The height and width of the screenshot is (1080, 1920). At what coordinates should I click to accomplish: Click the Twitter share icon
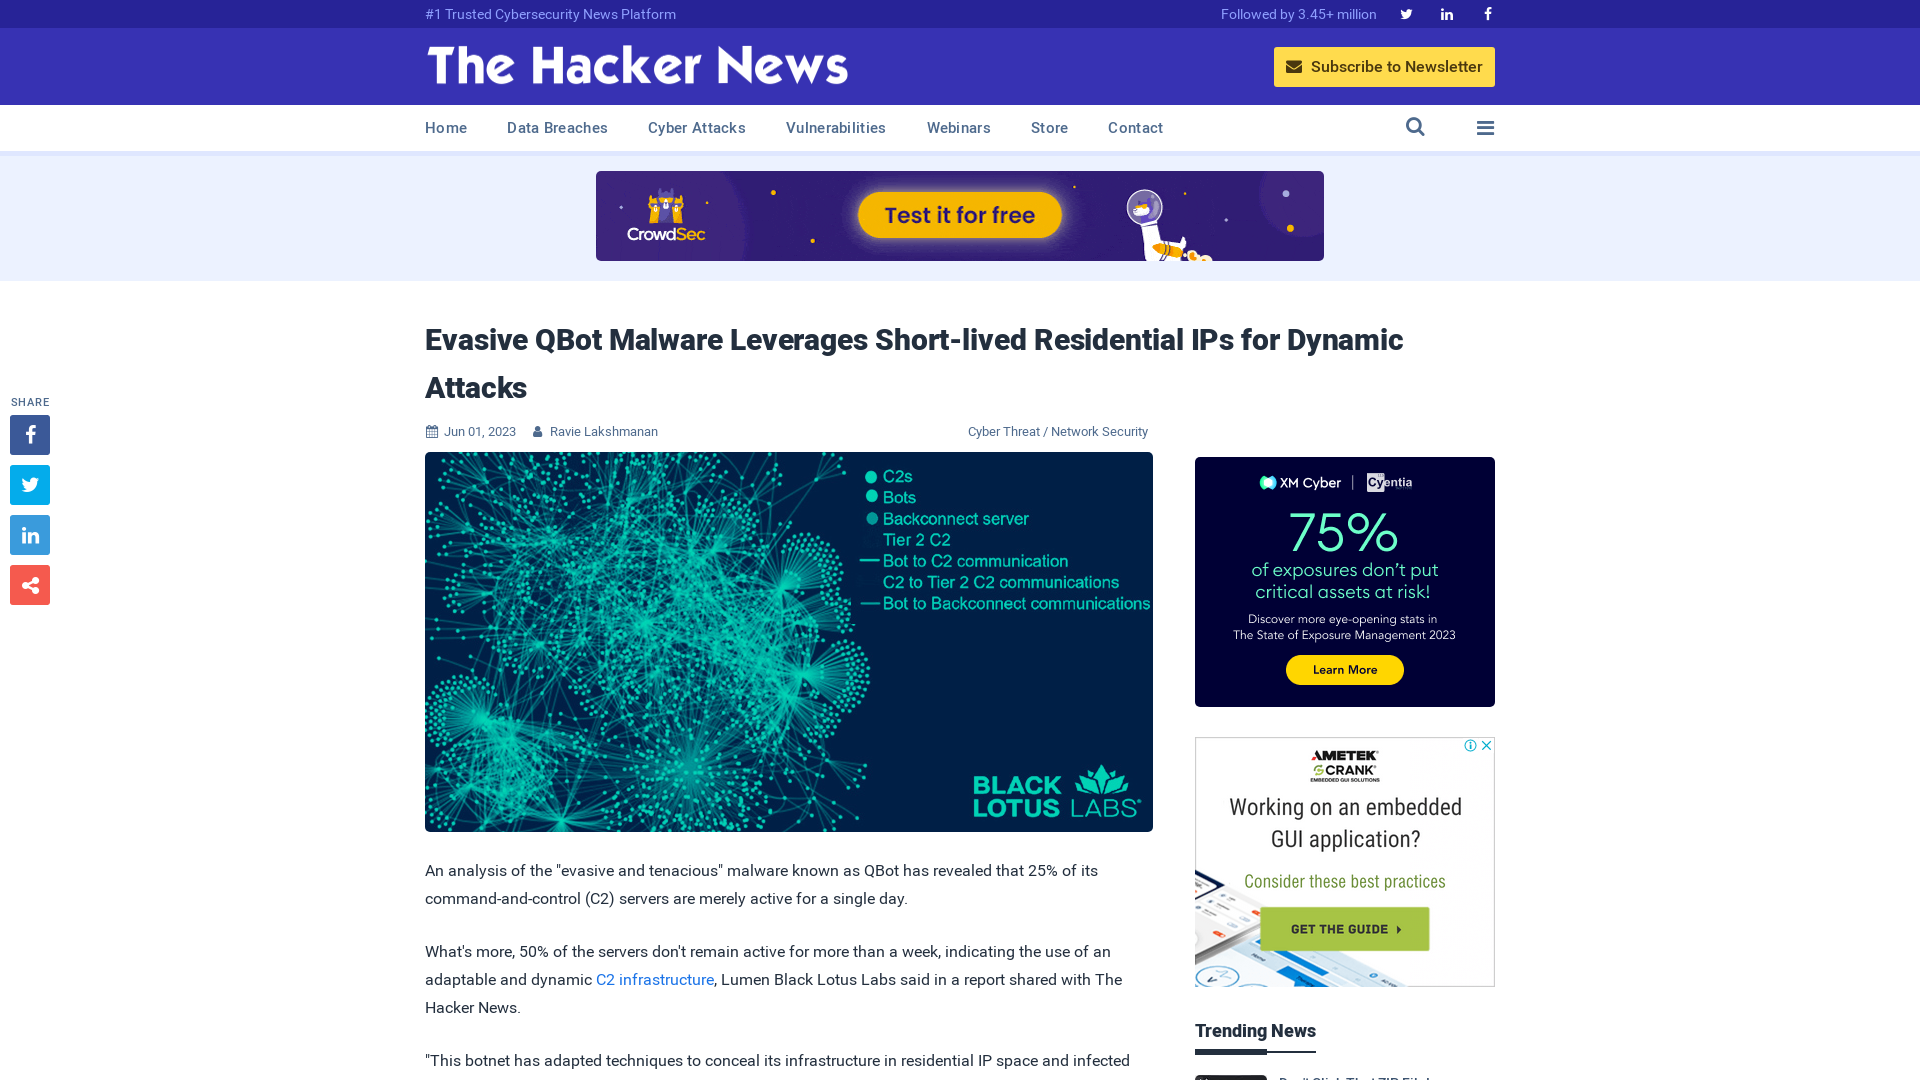pyautogui.click(x=29, y=484)
